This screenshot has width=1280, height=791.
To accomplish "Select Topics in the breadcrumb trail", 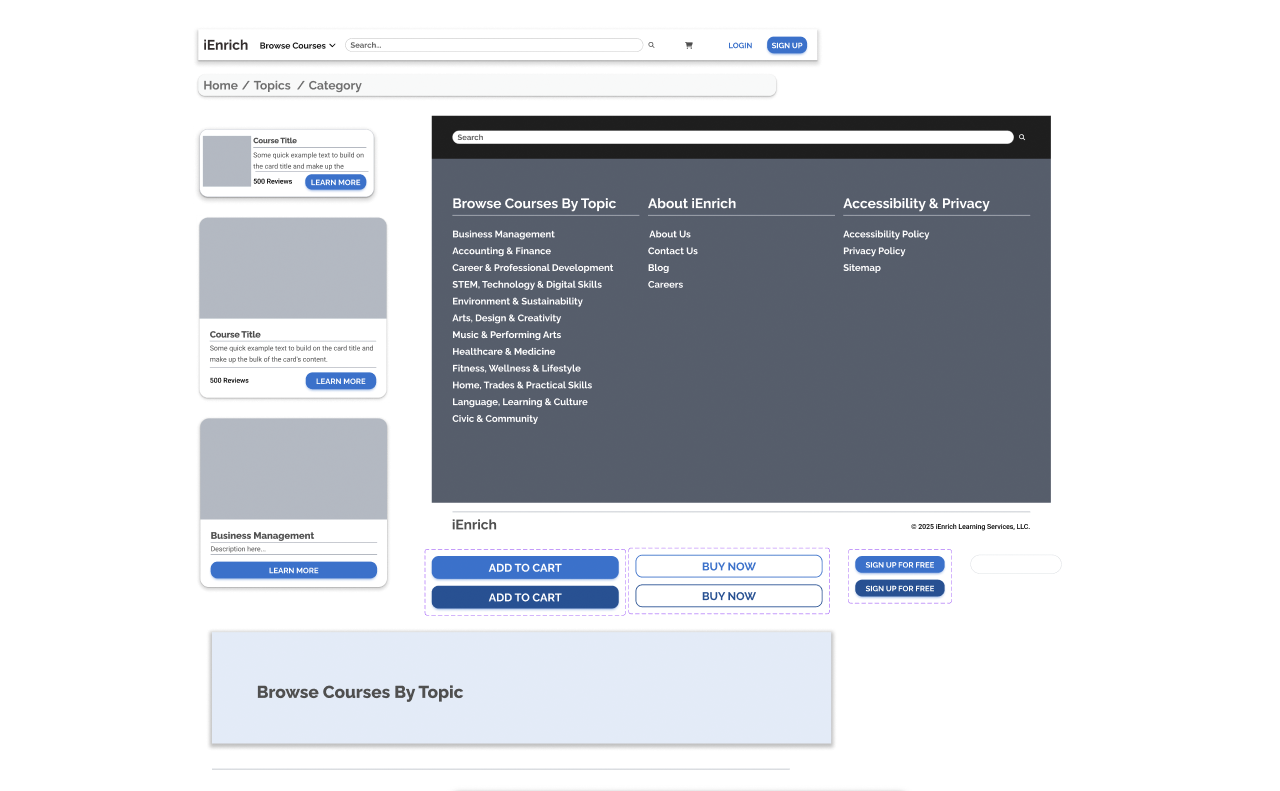I will point(271,85).
